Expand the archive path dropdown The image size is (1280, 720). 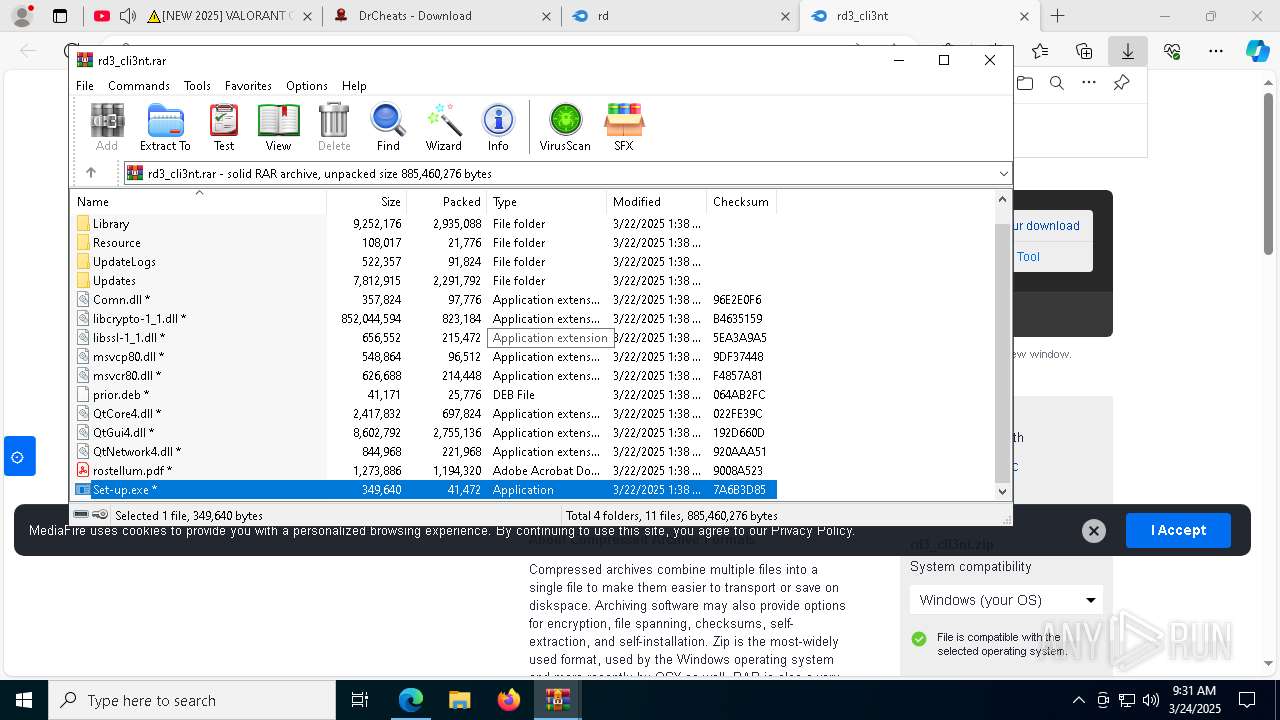click(x=1003, y=173)
